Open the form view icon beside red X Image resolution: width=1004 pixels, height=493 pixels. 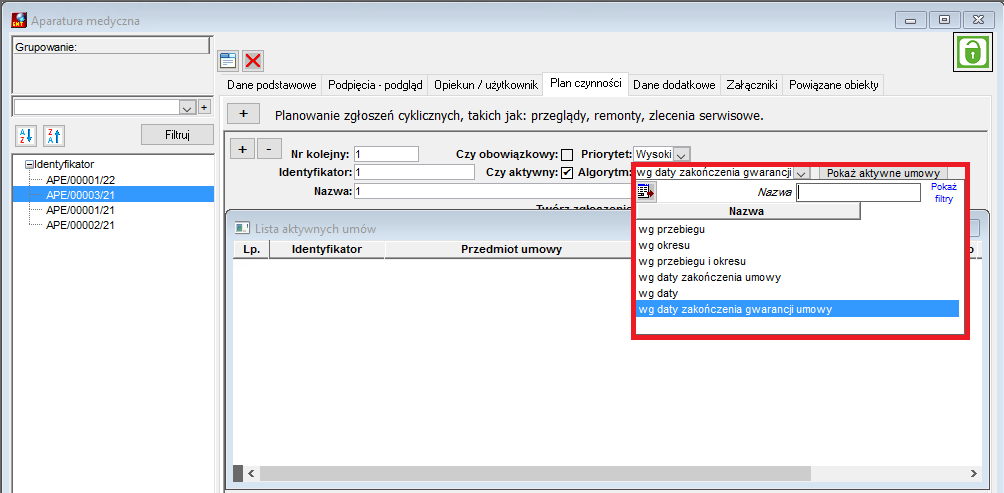point(228,61)
